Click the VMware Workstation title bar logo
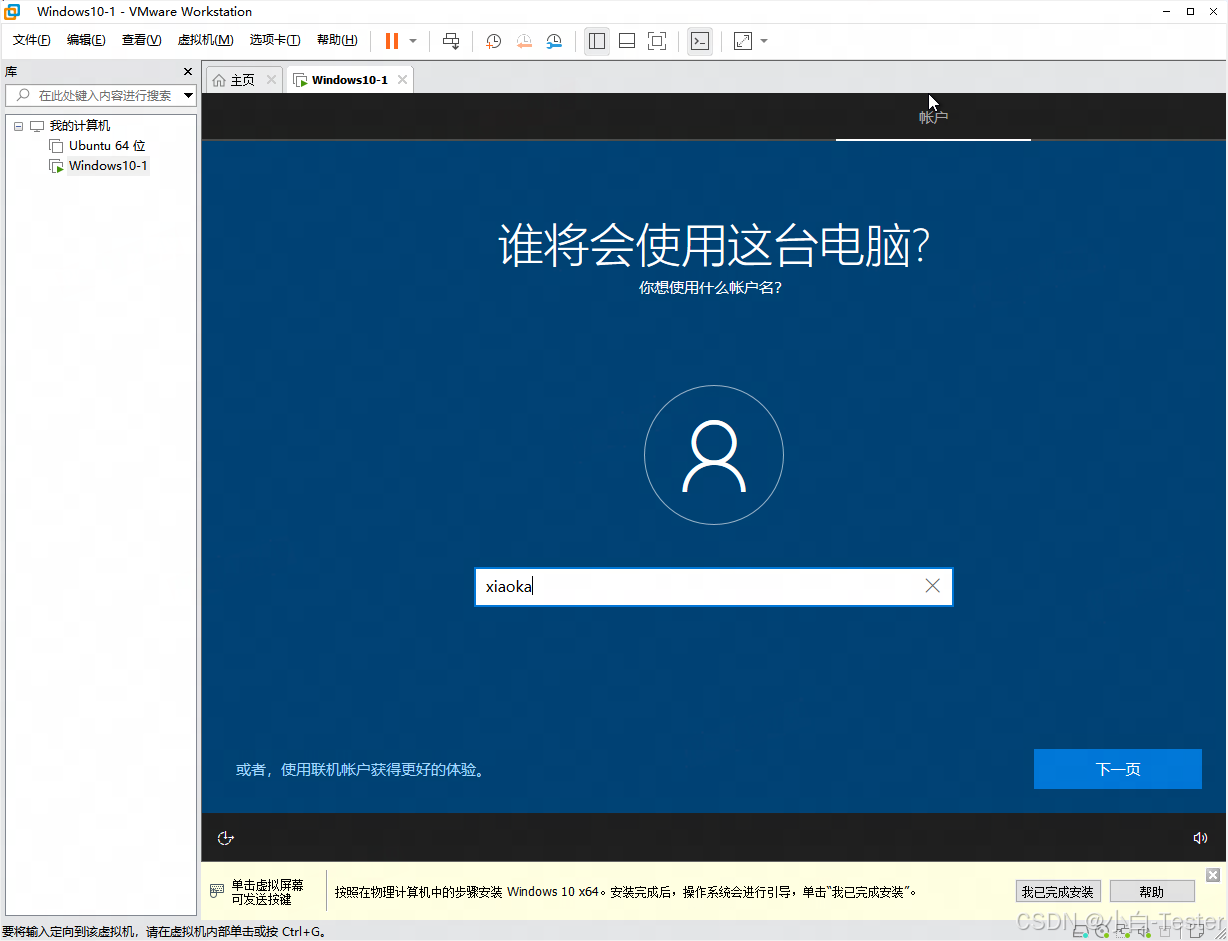This screenshot has height=941, width=1228. pyautogui.click(x=13, y=12)
